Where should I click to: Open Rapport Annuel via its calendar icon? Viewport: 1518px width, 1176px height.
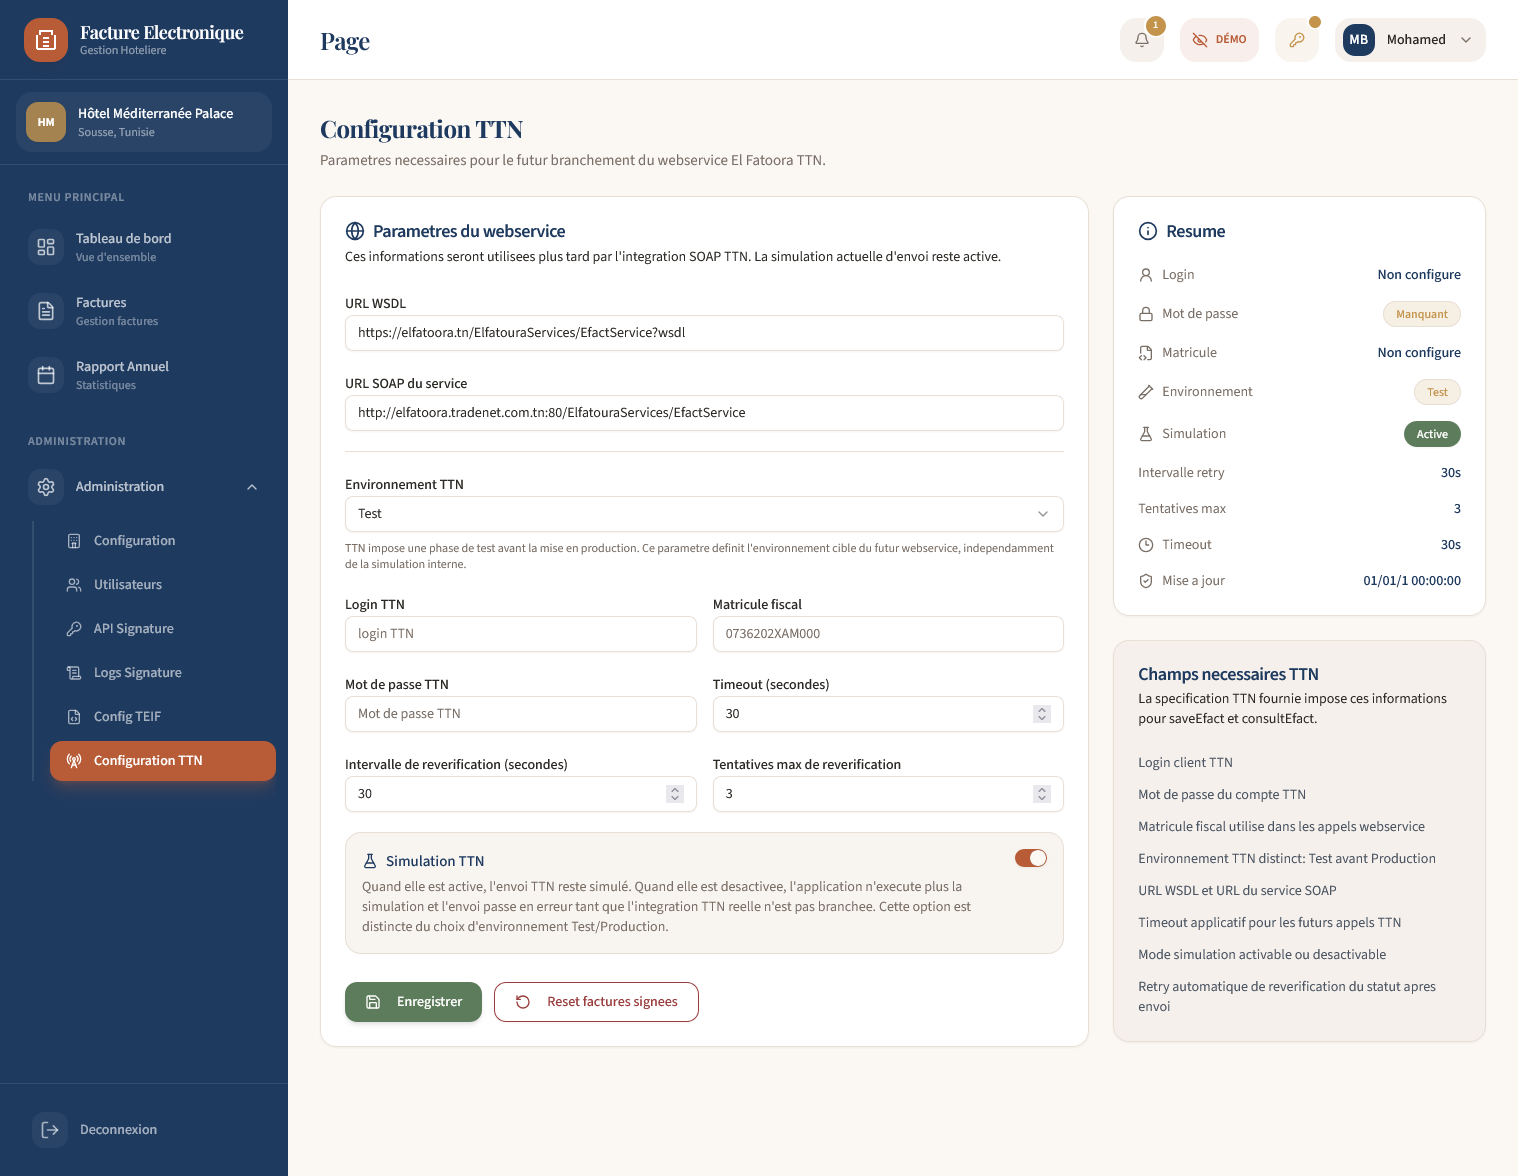pos(45,374)
